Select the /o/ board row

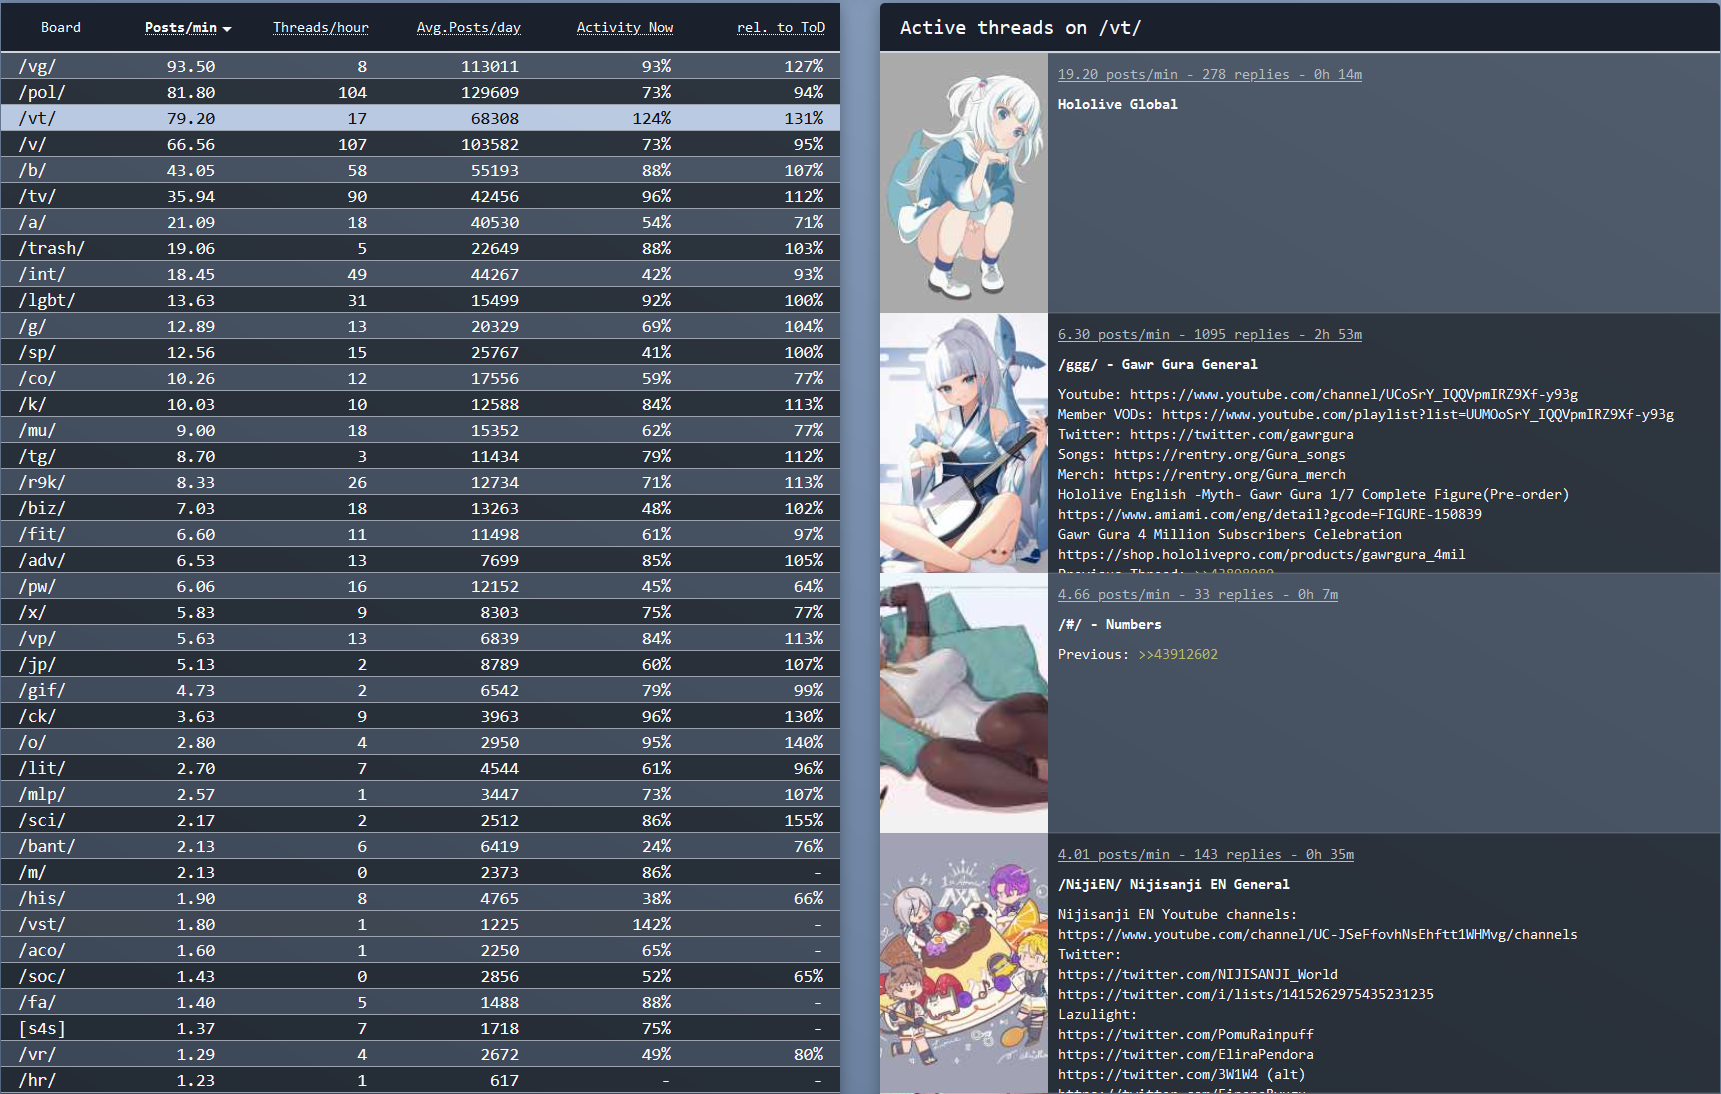[420, 742]
